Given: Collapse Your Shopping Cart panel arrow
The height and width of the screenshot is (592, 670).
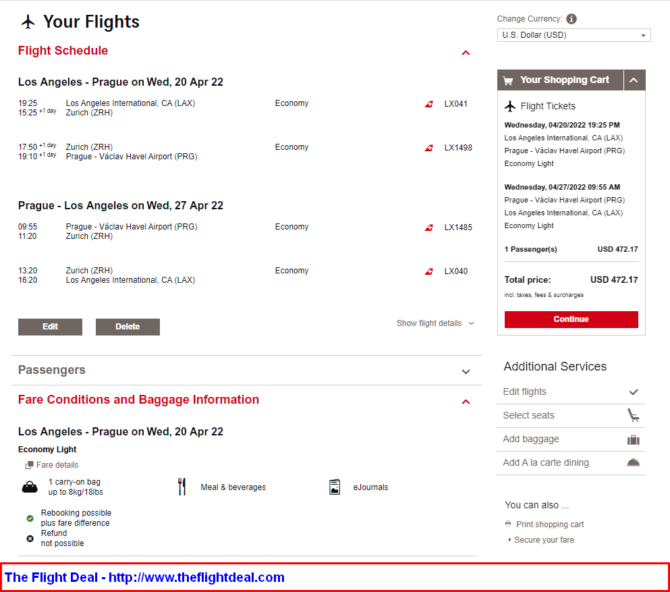Looking at the screenshot, I should click(634, 80).
